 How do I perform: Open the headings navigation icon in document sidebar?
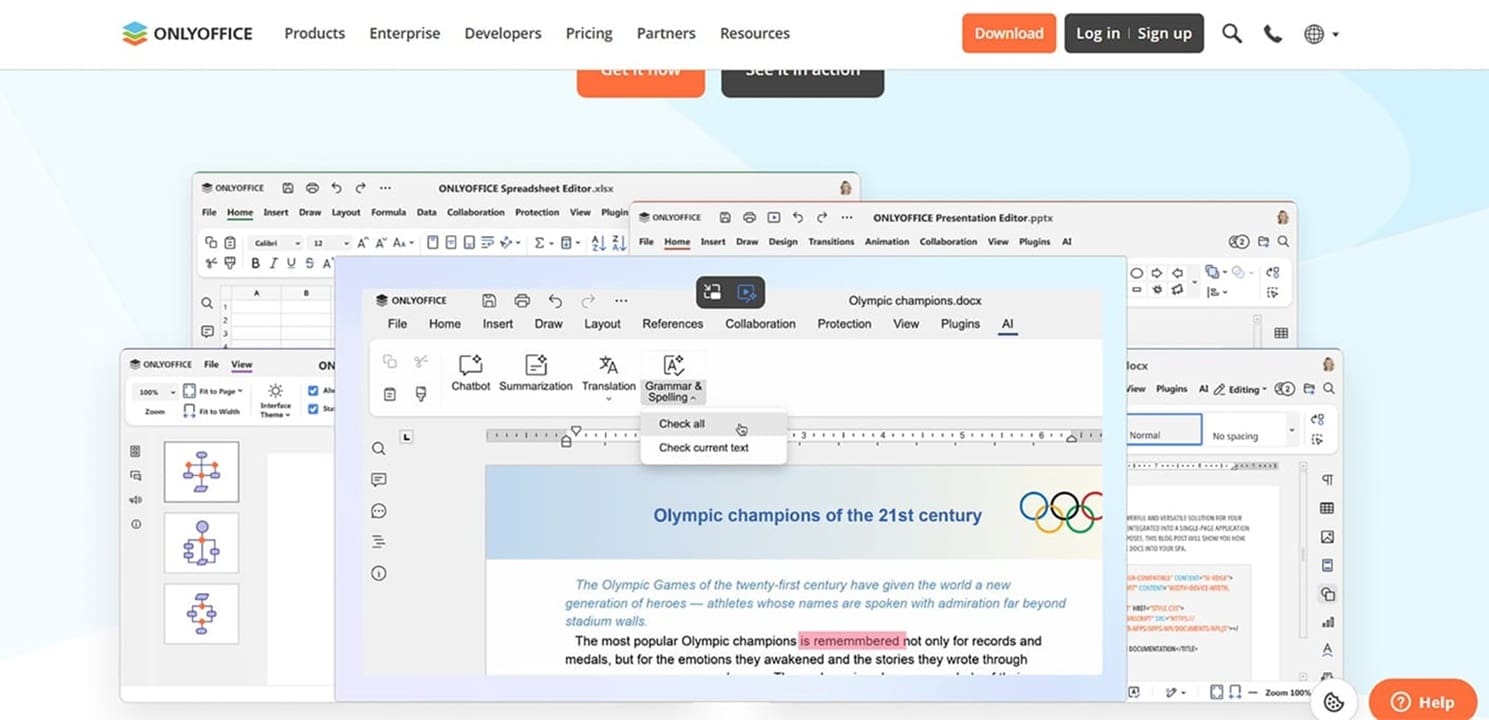tap(378, 542)
